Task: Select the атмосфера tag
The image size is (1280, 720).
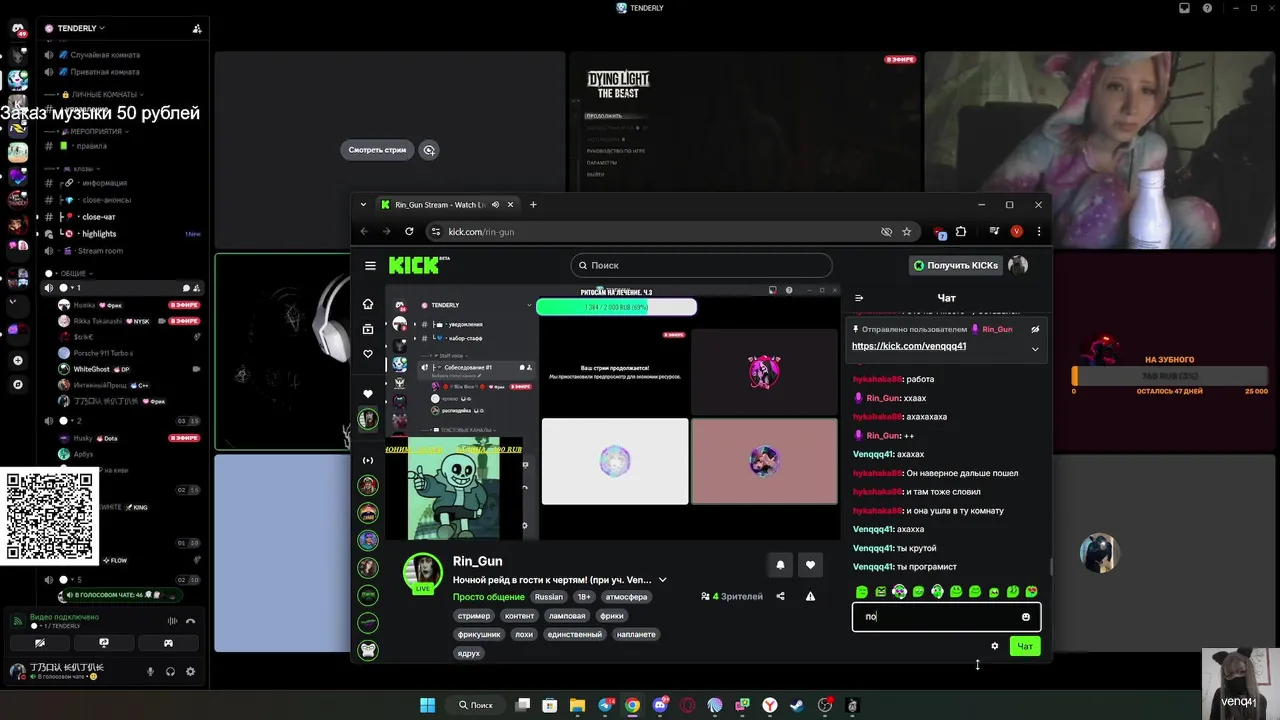Action: (626, 597)
